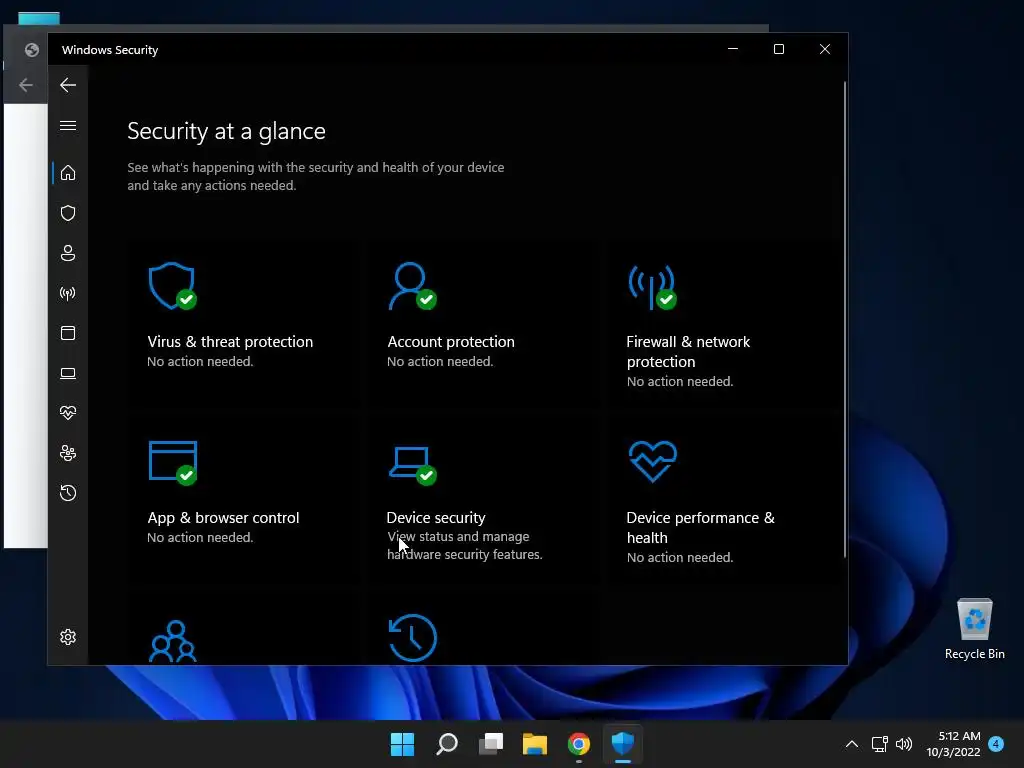
Task: Open Task View on the taskbar
Action: 491,744
